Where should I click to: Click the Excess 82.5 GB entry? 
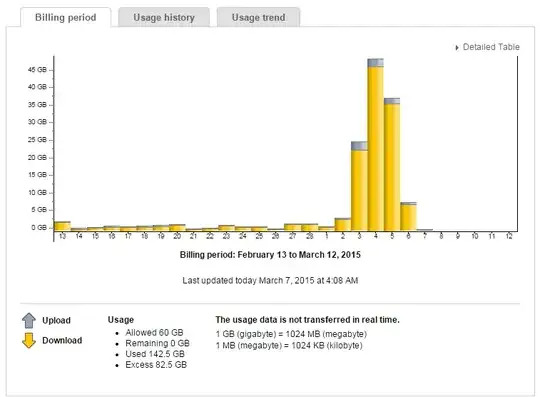(156, 365)
